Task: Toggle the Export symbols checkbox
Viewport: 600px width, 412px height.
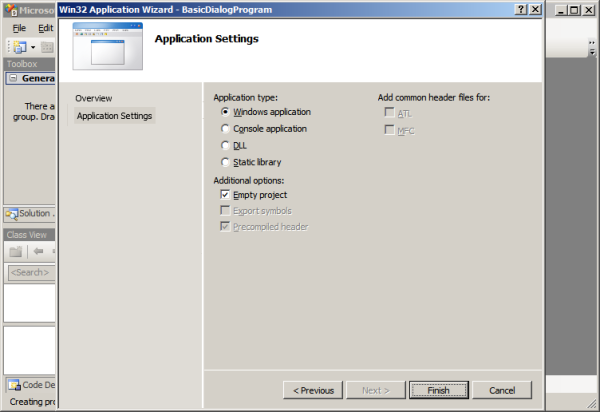Action: pyautogui.click(x=225, y=211)
